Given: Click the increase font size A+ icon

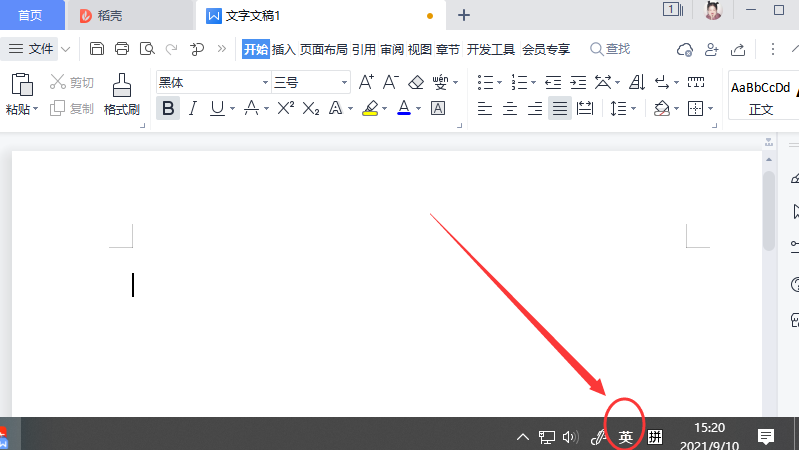Looking at the screenshot, I should point(366,82).
